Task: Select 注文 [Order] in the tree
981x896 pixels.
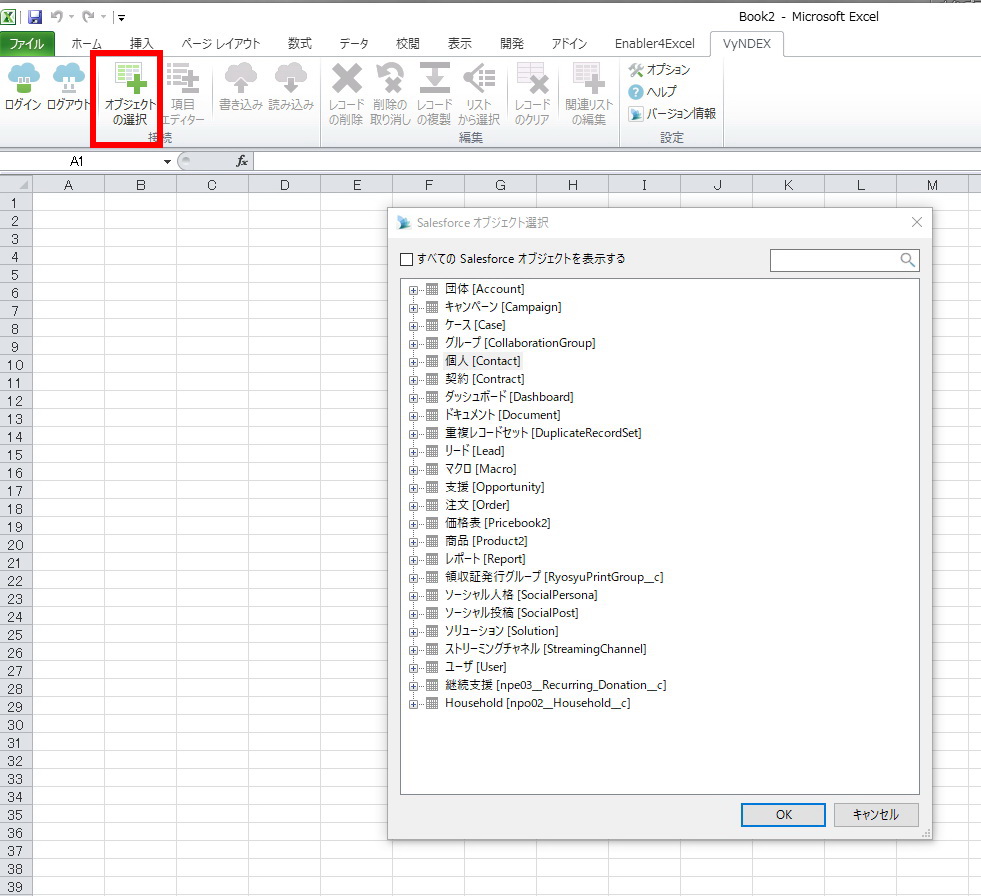Action: pos(477,505)
